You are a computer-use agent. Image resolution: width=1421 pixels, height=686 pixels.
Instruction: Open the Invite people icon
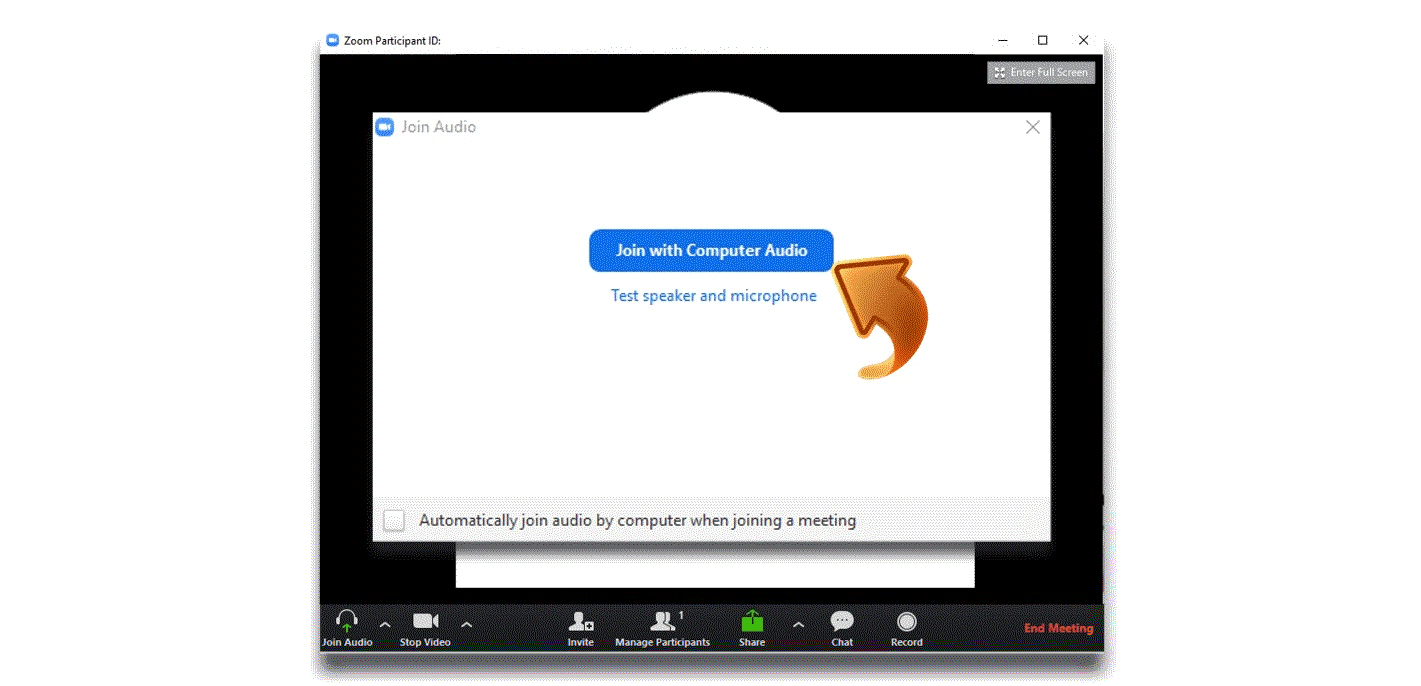(581, 622)
